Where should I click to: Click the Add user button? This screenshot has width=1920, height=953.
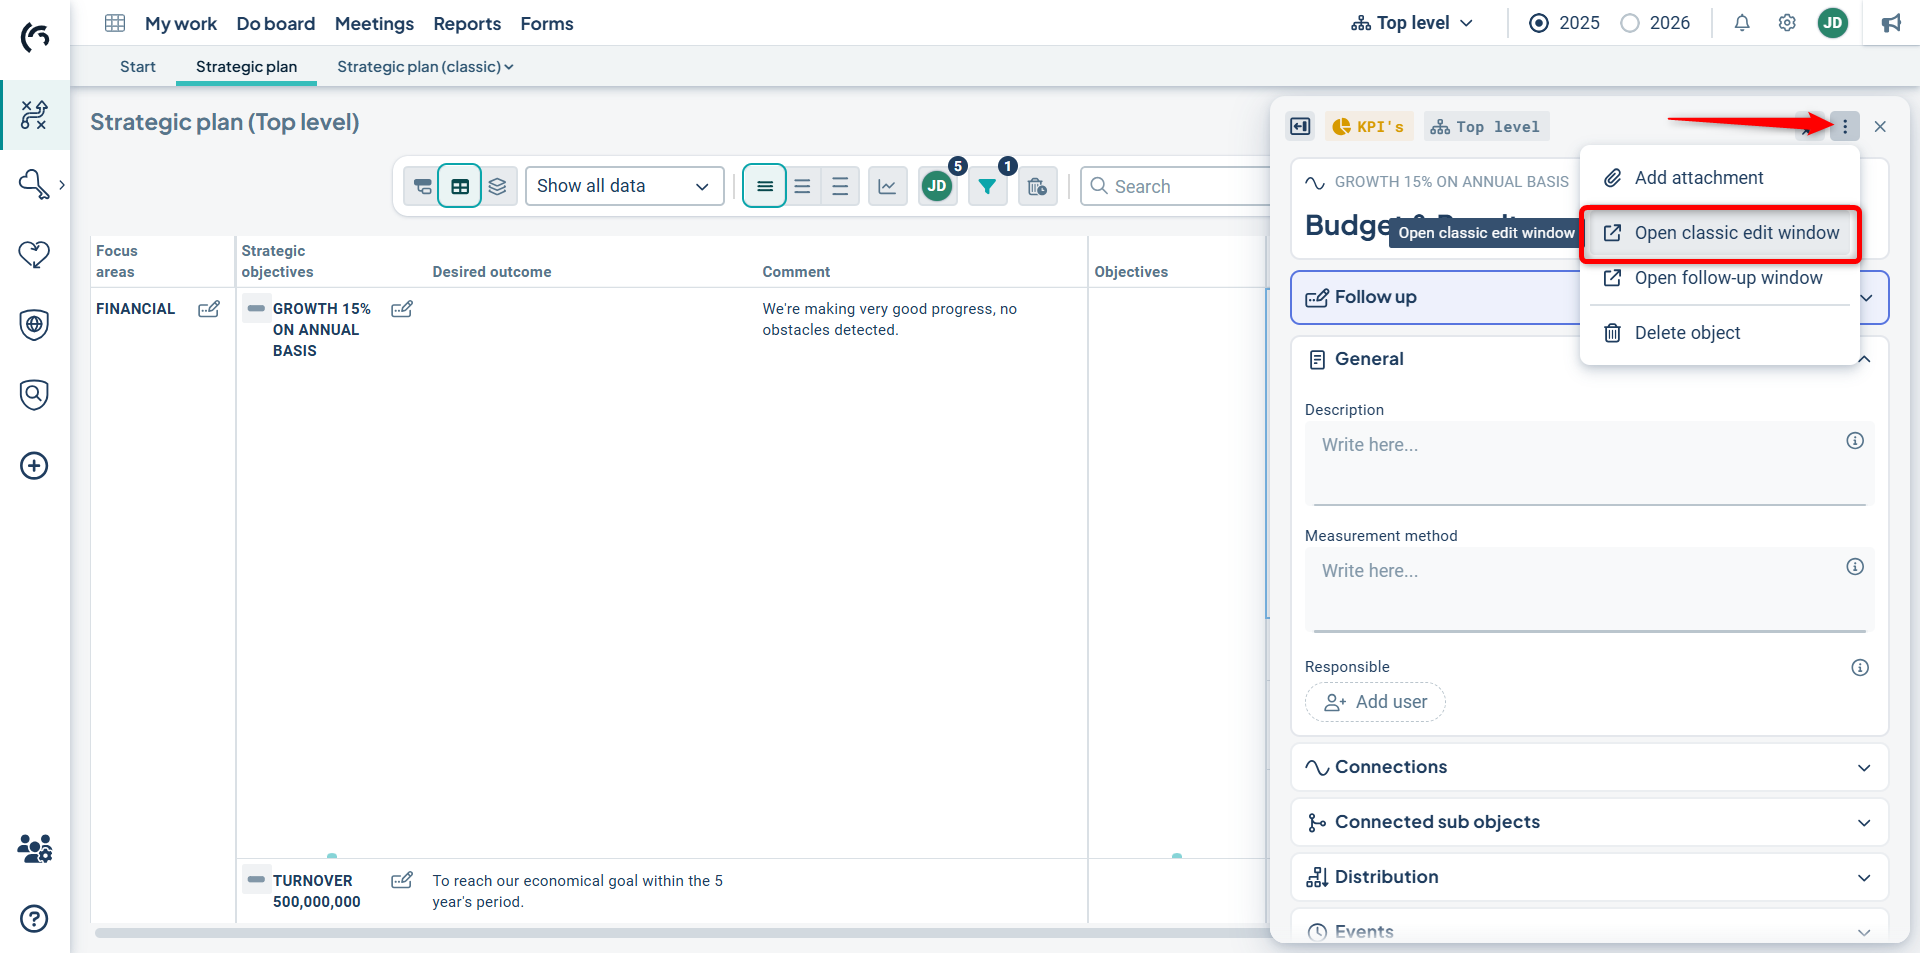[1375, 702]
